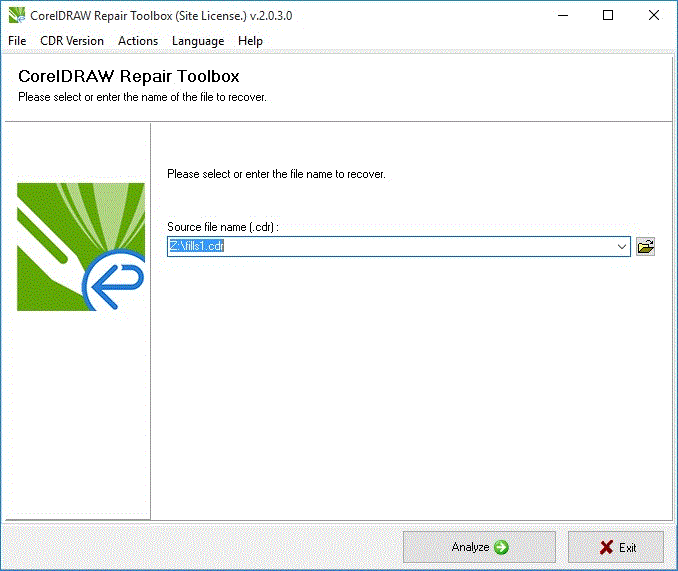Click the application icon in title bar

[x=17, y=16]
